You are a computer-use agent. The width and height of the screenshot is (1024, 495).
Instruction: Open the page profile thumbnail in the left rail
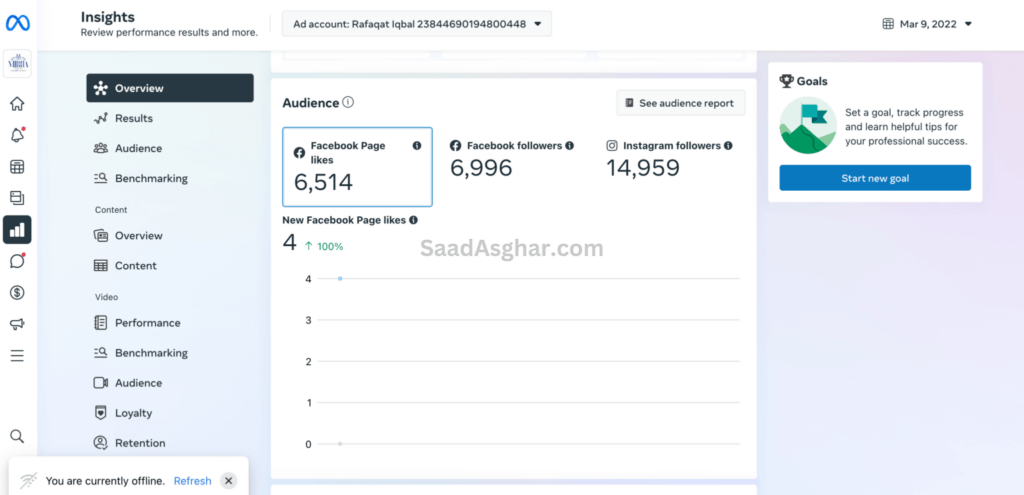(17, 64)
